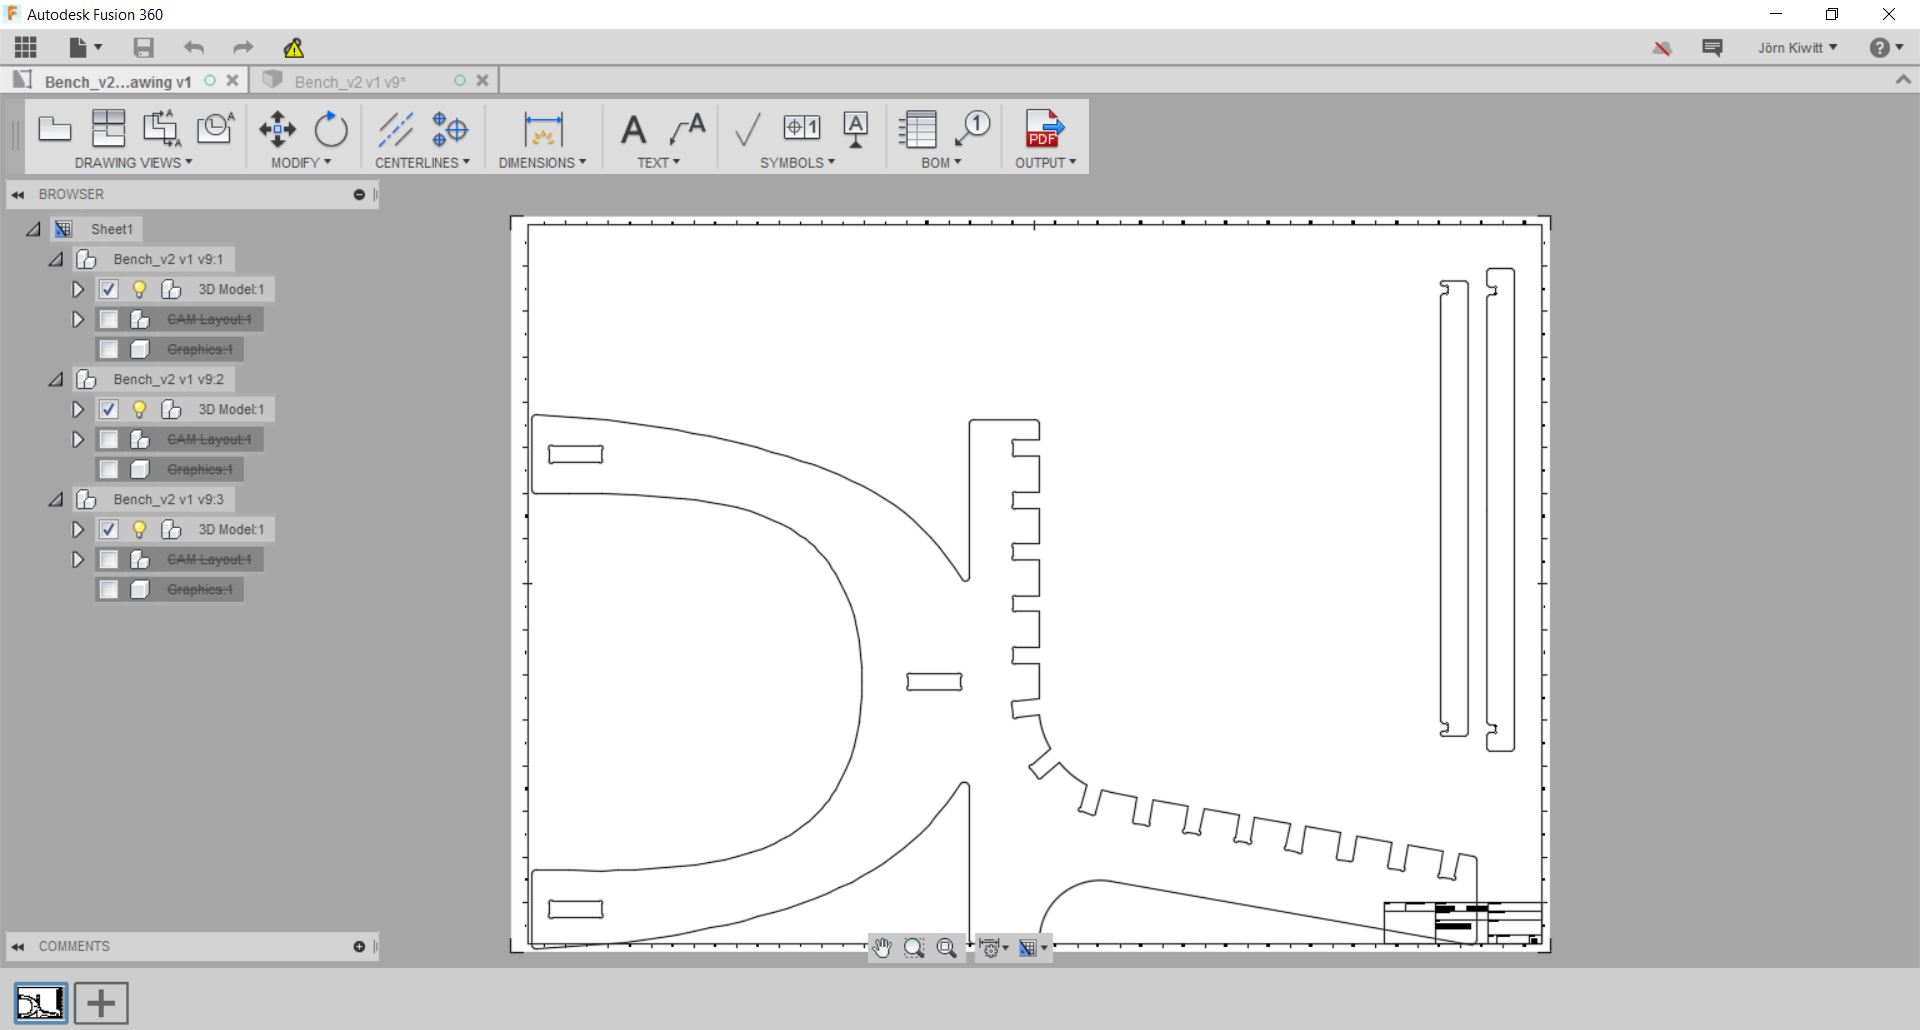
Task: Select the Leader text tool
Action: (x=687, y=128)
